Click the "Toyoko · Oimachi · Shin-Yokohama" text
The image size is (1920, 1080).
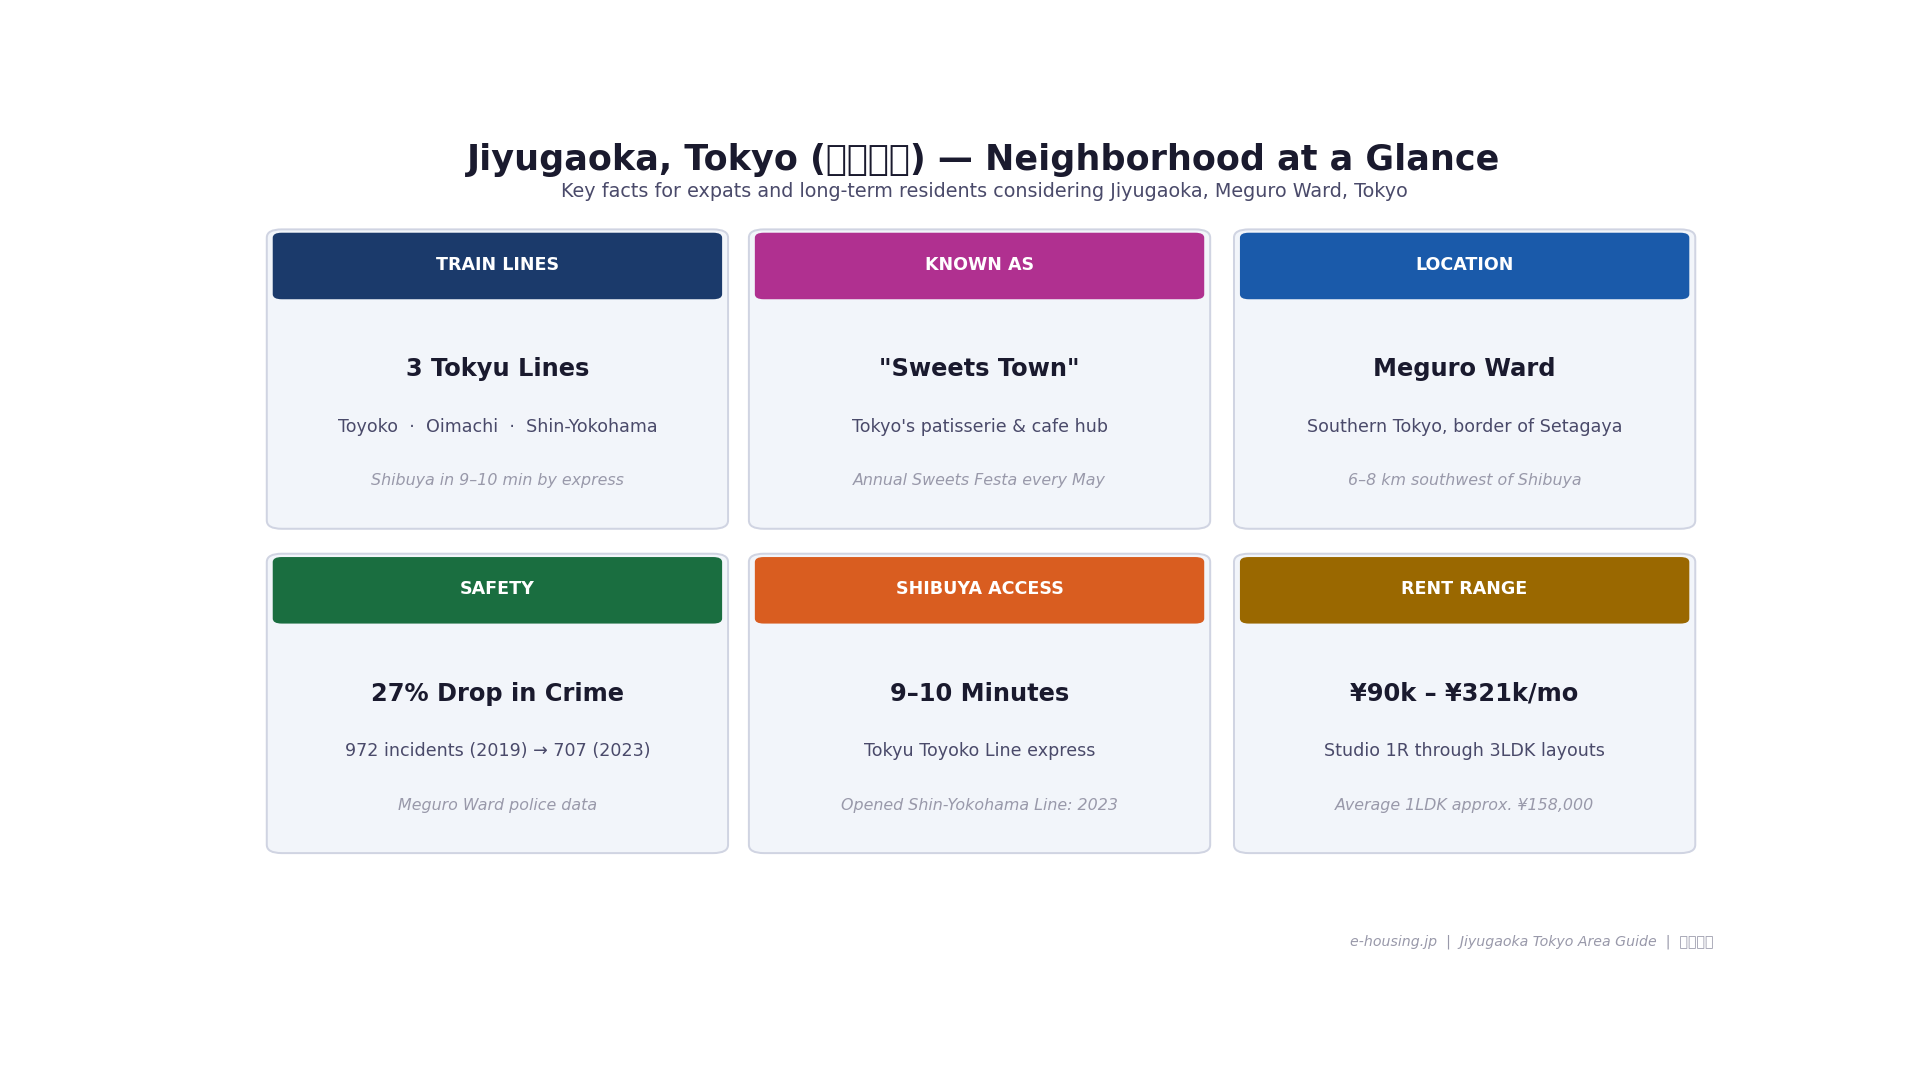pyautogui.click(x=497, y=427)
